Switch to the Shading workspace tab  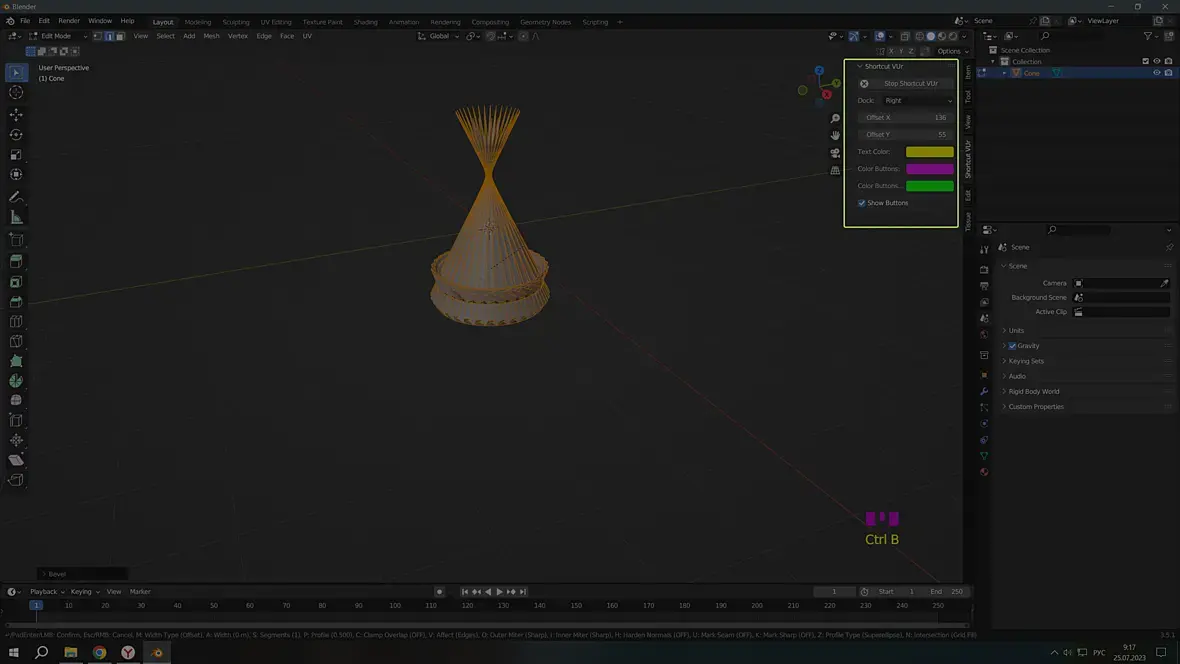[x=365, y=22]
